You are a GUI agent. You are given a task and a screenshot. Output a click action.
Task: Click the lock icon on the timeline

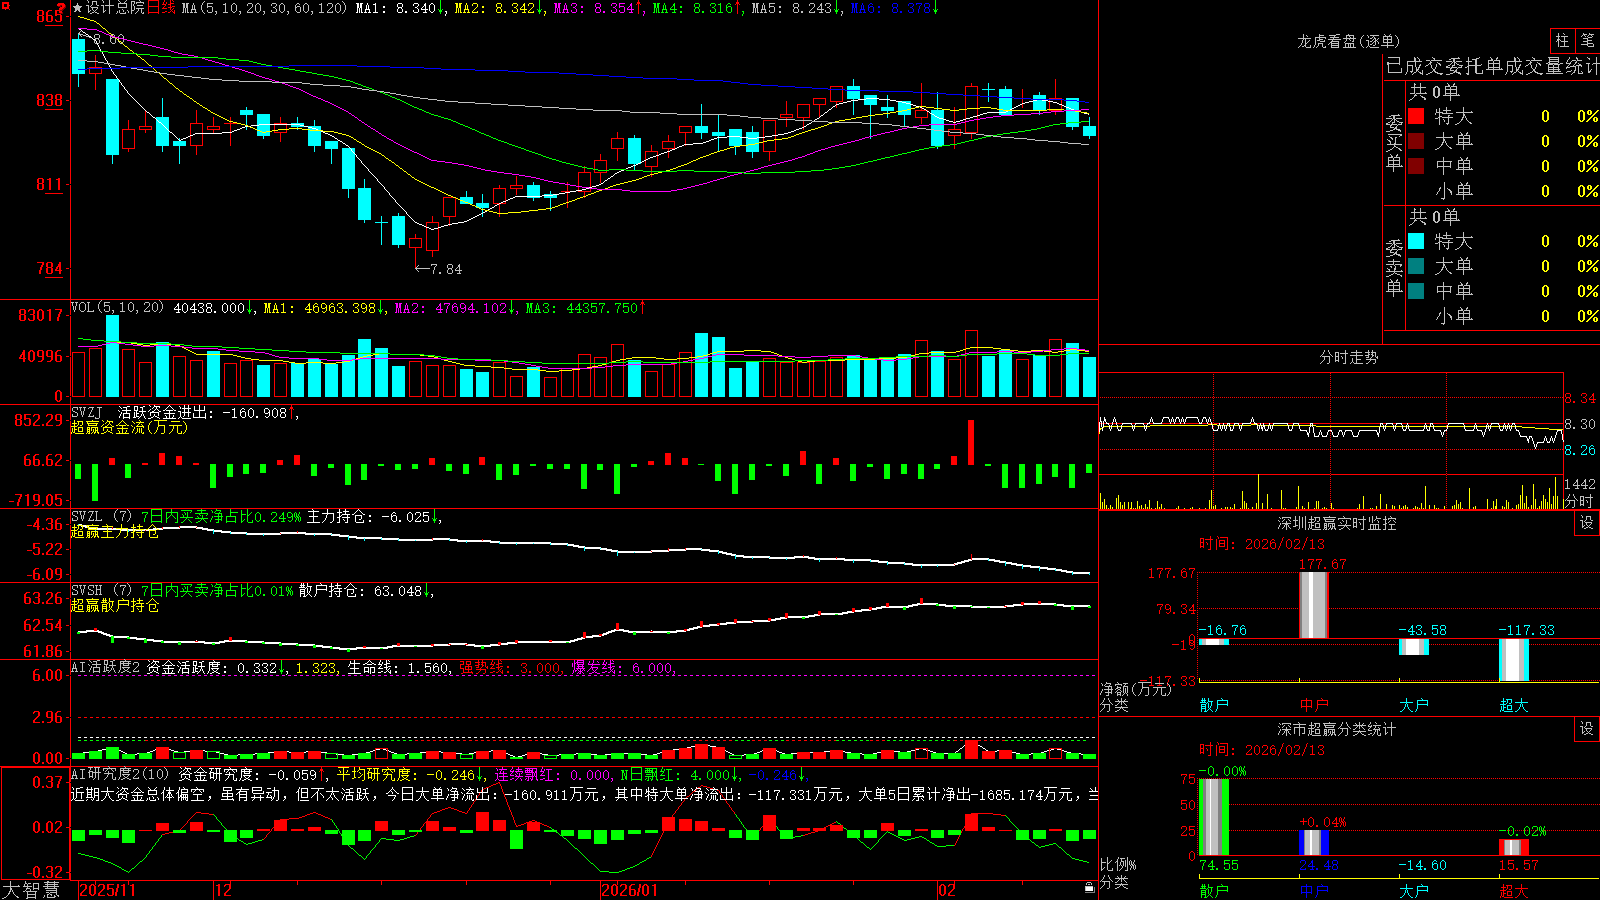1089,888
